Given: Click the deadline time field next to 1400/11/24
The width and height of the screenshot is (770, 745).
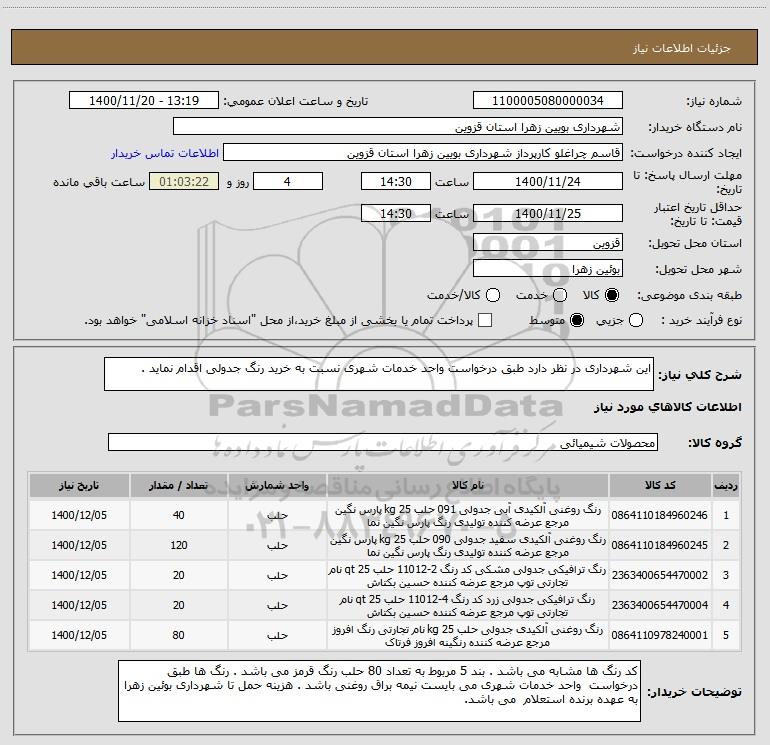Looking at the screenshot, I should coord(396,181).
